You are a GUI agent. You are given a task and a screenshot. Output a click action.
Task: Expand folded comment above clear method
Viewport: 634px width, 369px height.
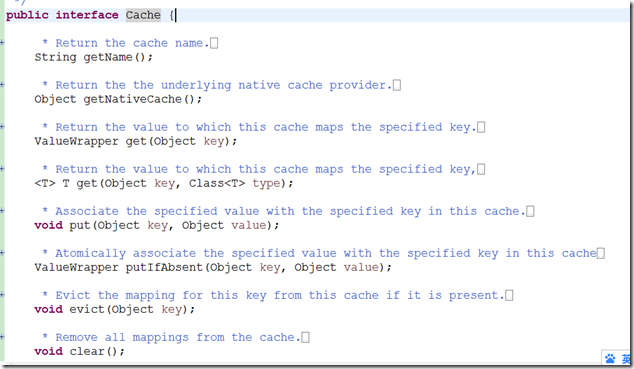coord(2,337)
